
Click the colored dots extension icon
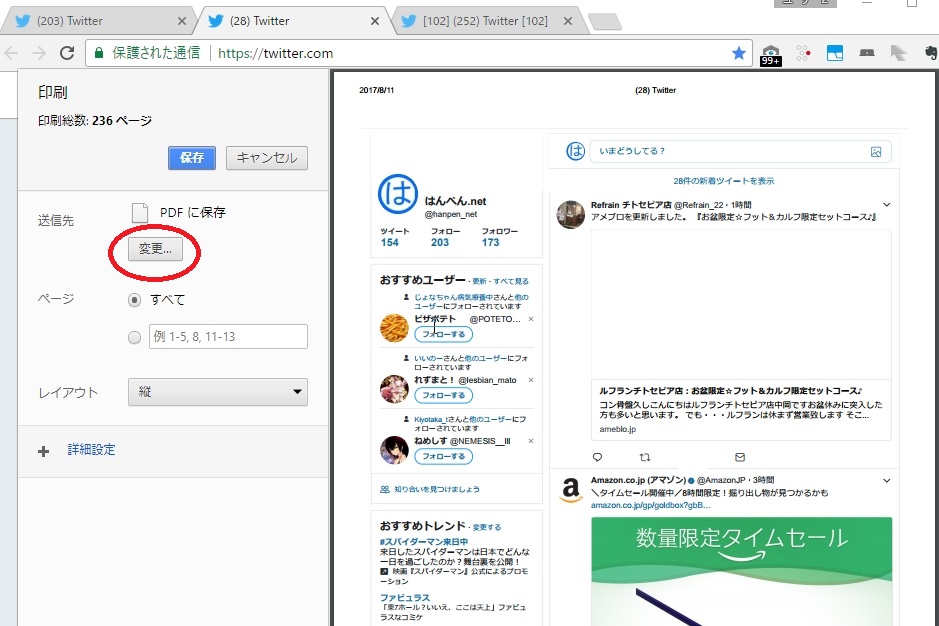[803, 53]
